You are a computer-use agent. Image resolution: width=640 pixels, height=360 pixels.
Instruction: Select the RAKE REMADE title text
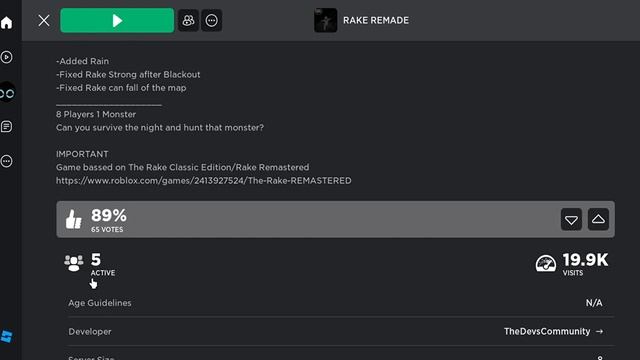tap(376, 20)
